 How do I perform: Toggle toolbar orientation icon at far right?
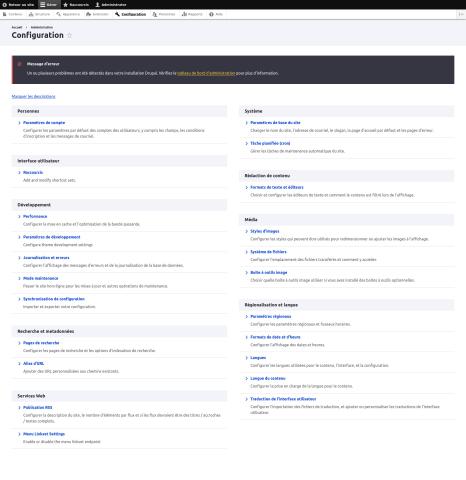tap(461, 14)
